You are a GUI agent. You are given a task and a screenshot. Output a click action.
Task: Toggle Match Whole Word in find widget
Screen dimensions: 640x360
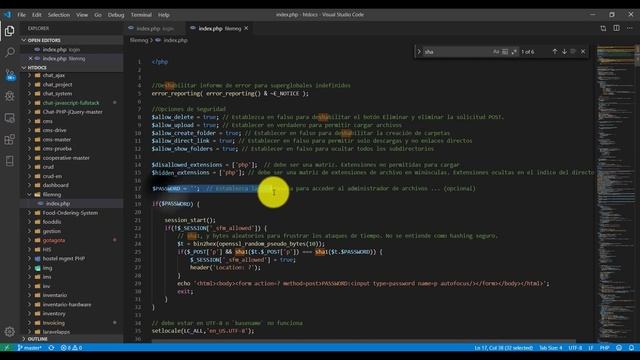505,52
